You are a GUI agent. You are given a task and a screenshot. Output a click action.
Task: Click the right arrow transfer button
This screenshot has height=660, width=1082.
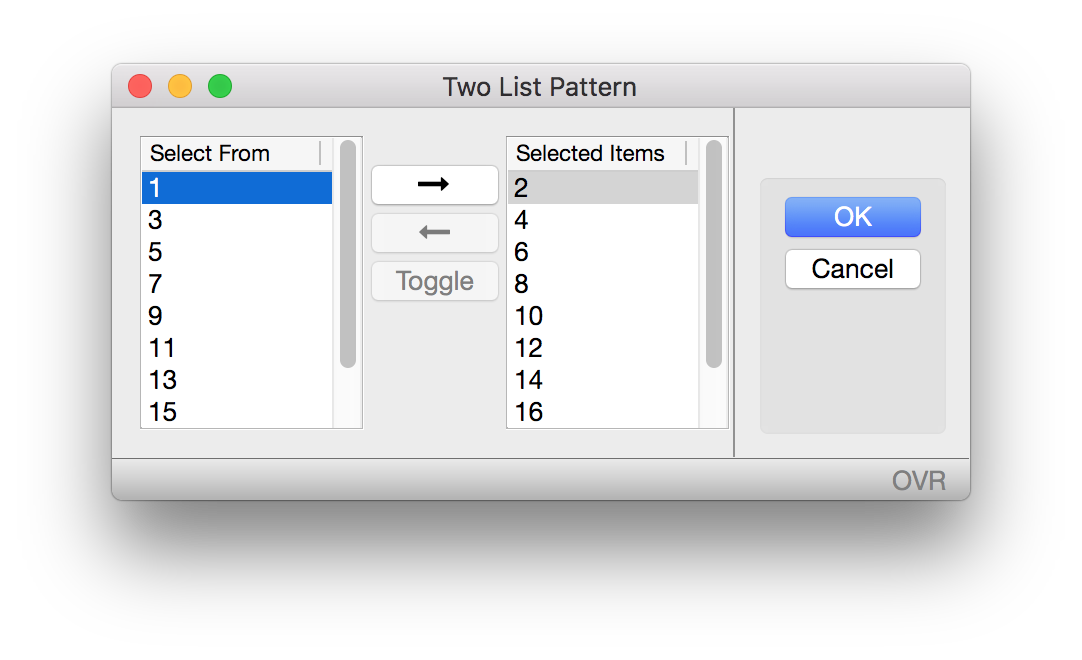(x=434, y=185)
